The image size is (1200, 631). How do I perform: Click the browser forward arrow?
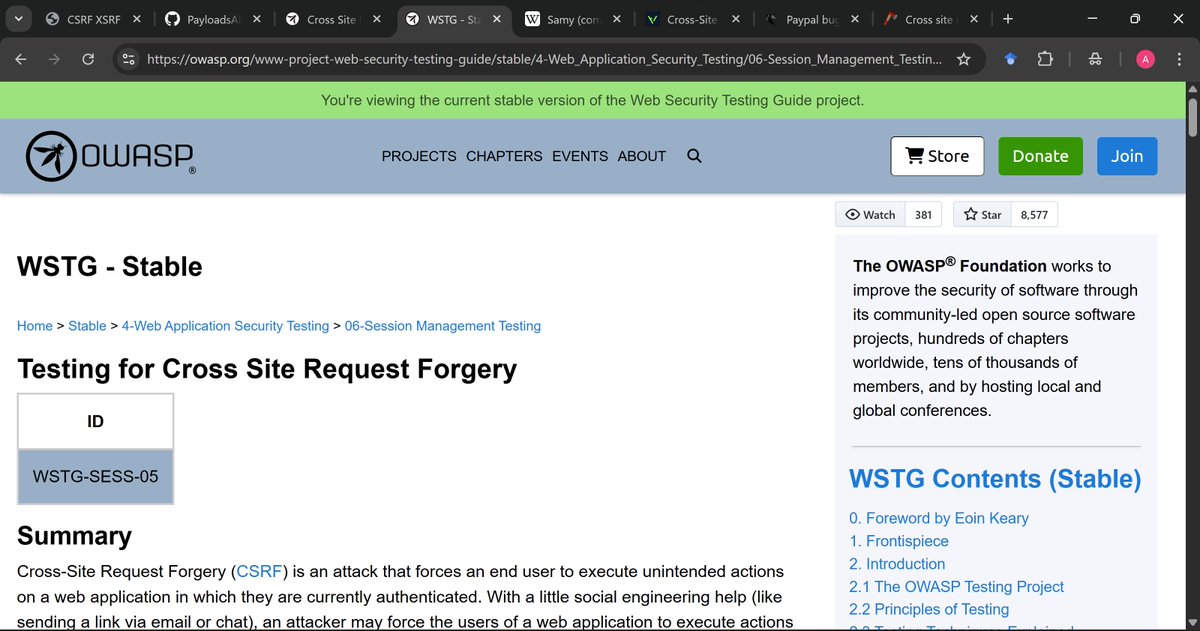click(54, 59)
